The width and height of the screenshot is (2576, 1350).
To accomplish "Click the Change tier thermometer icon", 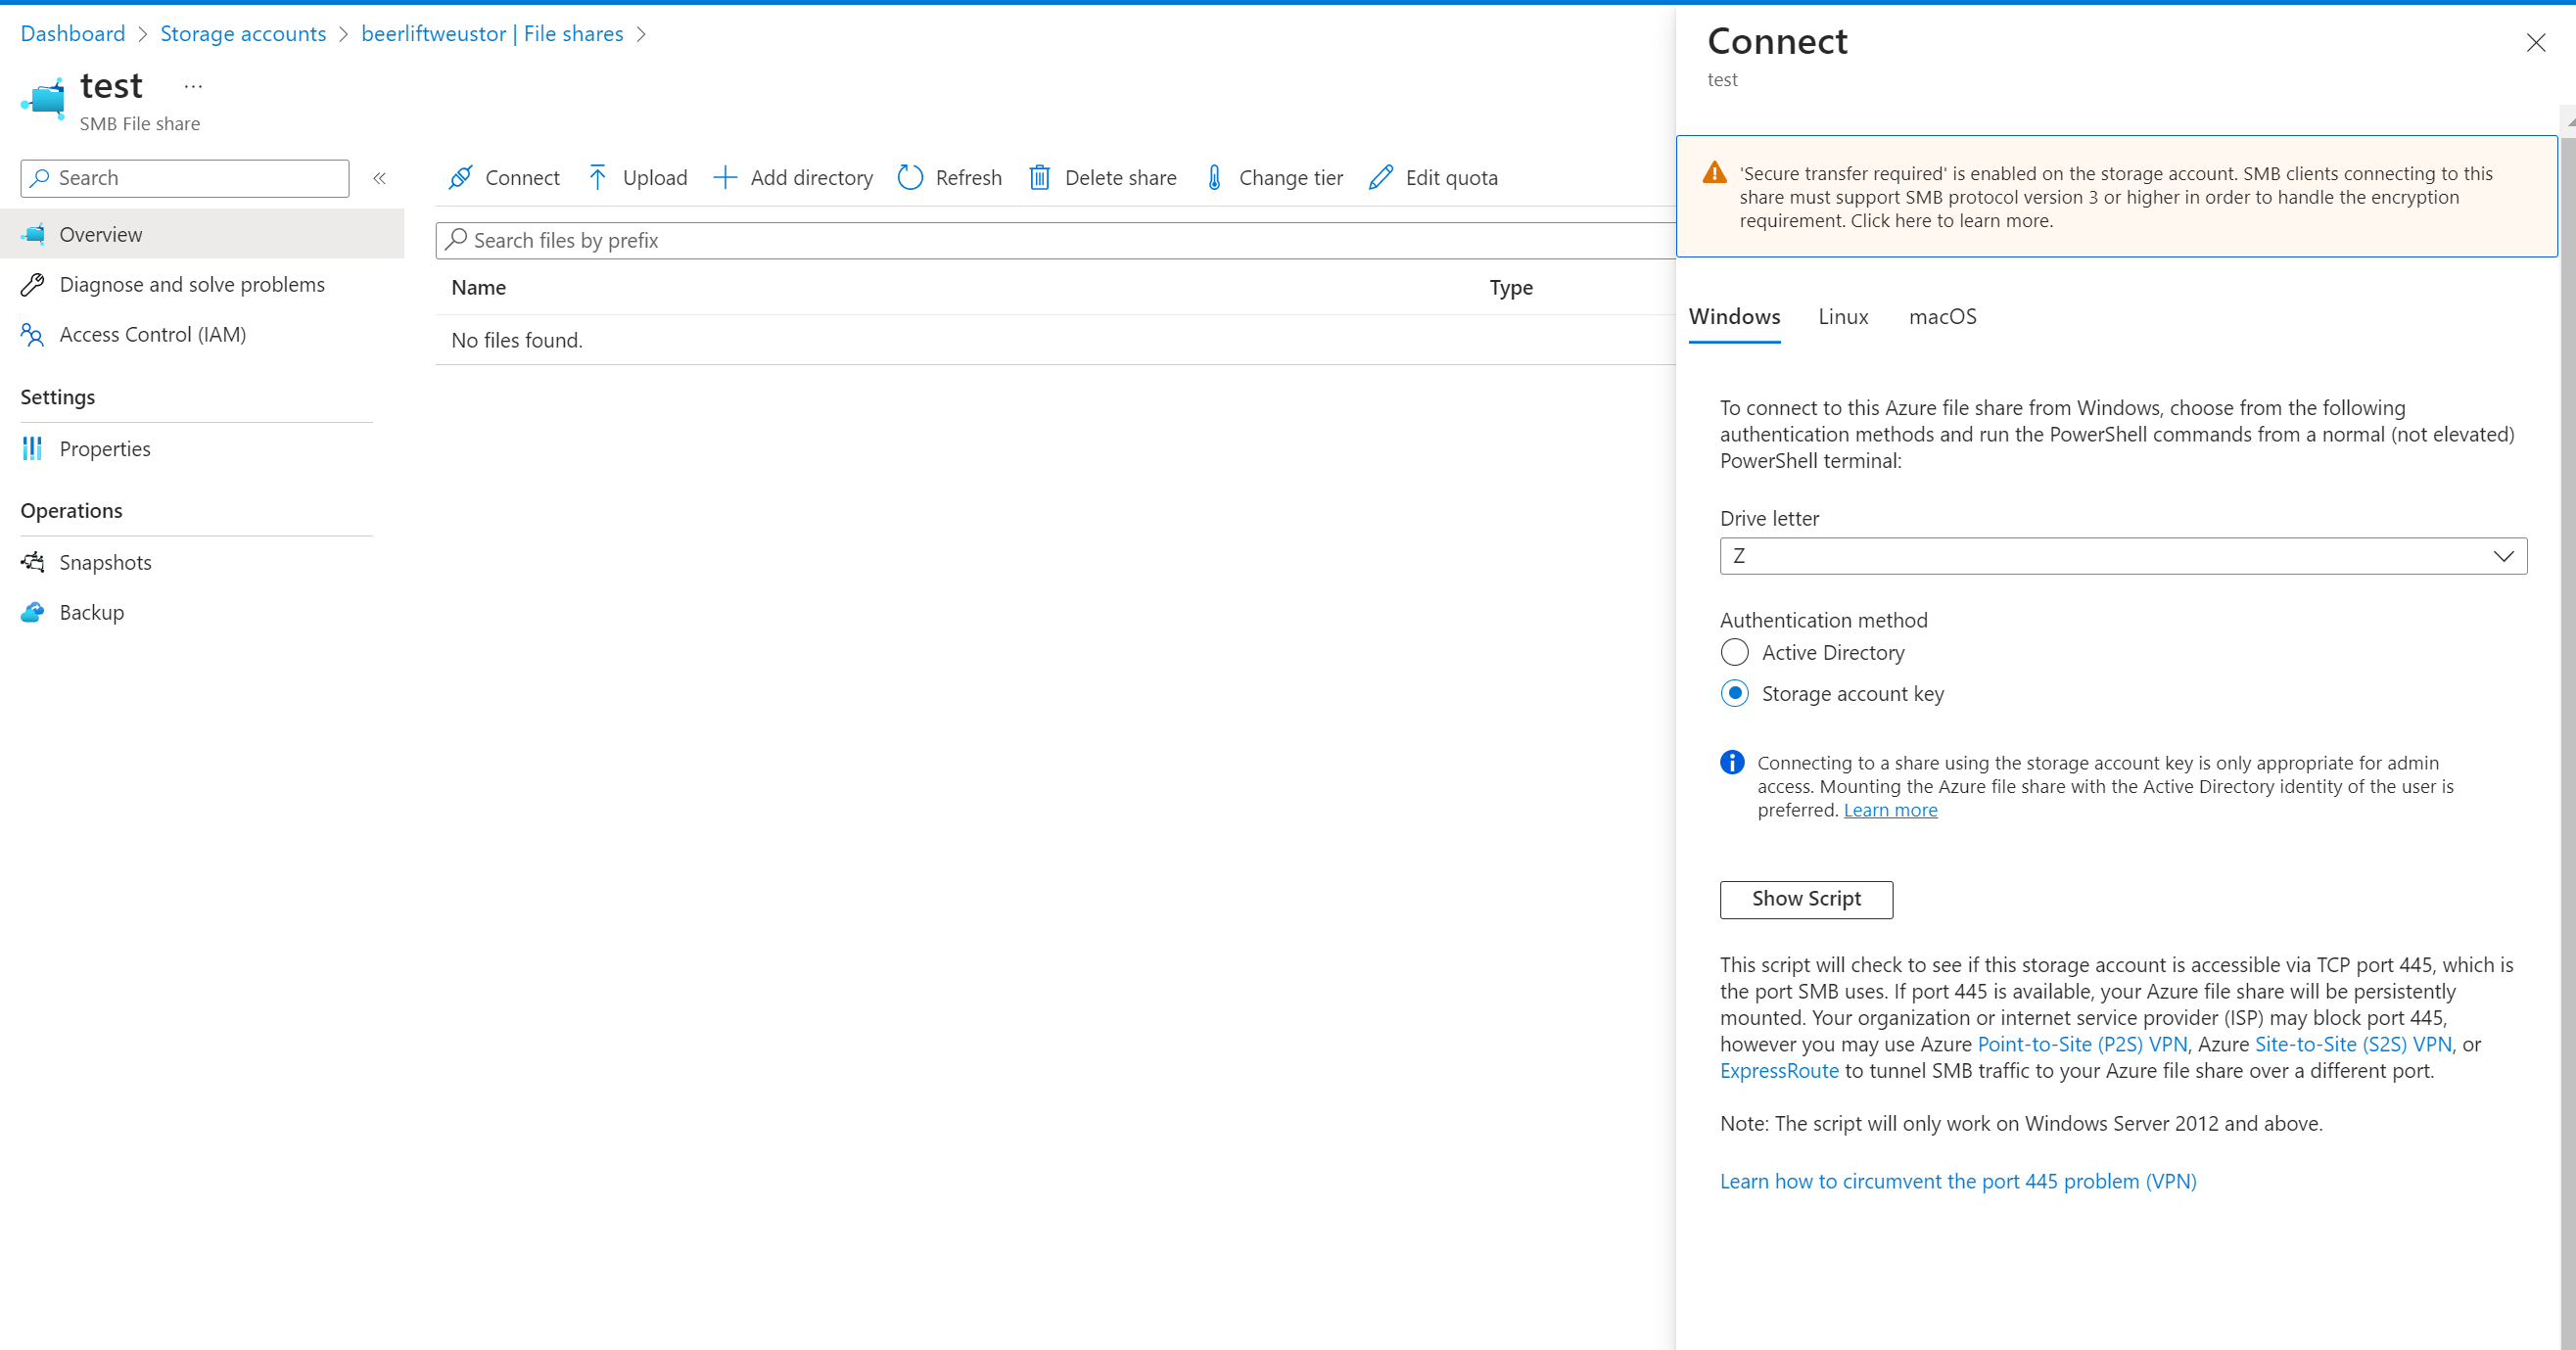I will click(x=1214, y=178).
